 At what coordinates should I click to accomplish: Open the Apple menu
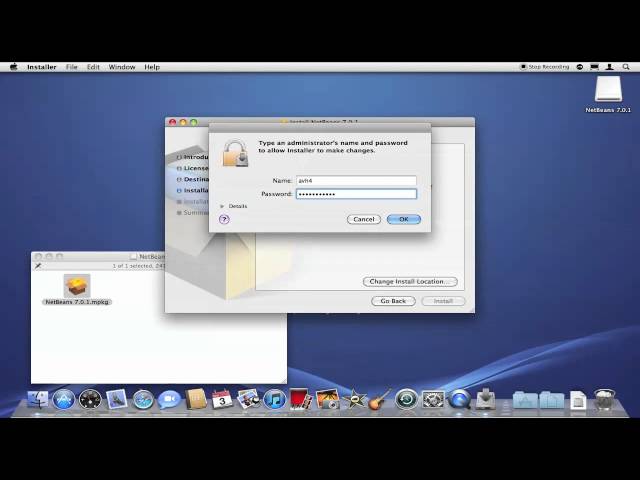(x=13, y=67)
